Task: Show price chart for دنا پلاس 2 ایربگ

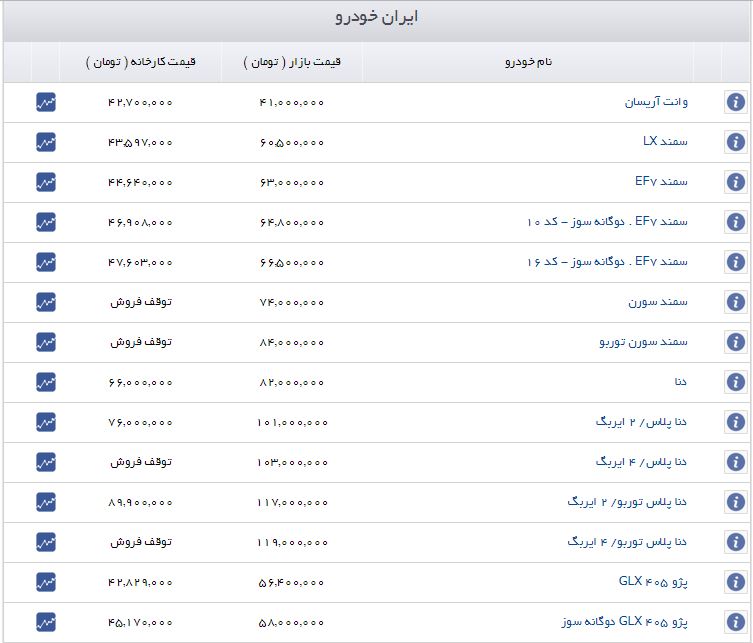Action: [x=46, y=422]
